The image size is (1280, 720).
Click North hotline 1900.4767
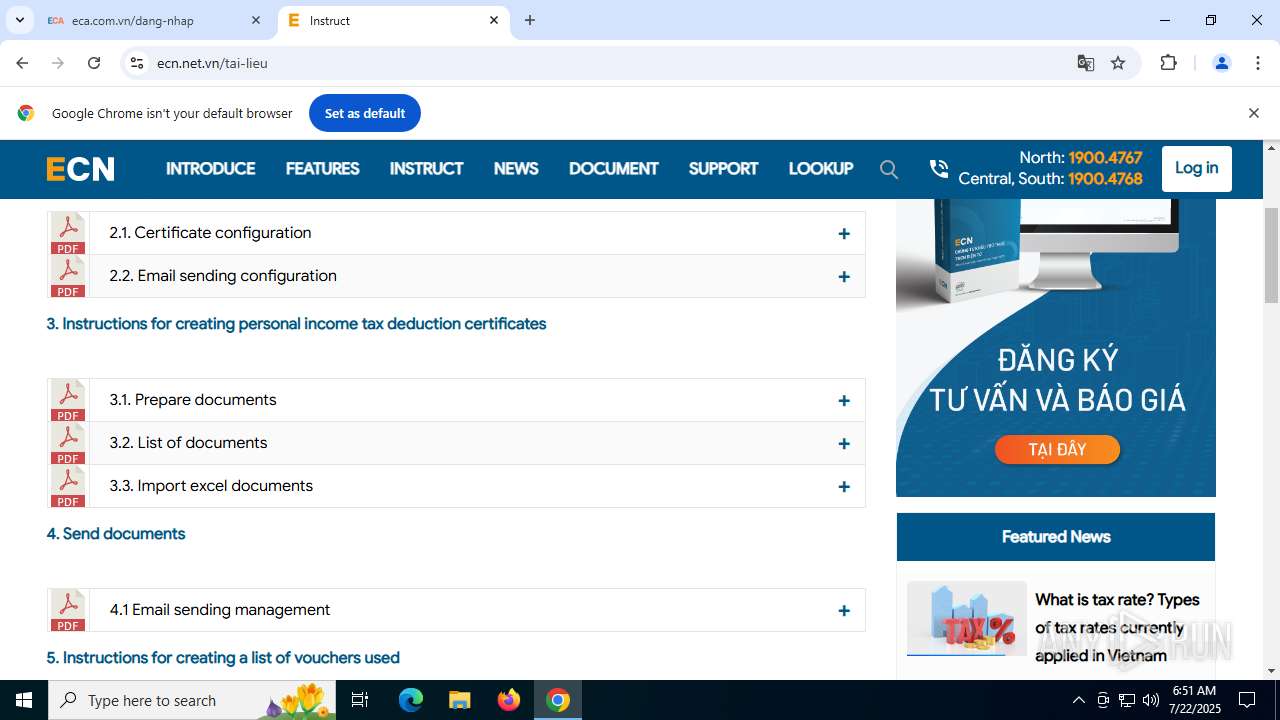[1105, 158]
